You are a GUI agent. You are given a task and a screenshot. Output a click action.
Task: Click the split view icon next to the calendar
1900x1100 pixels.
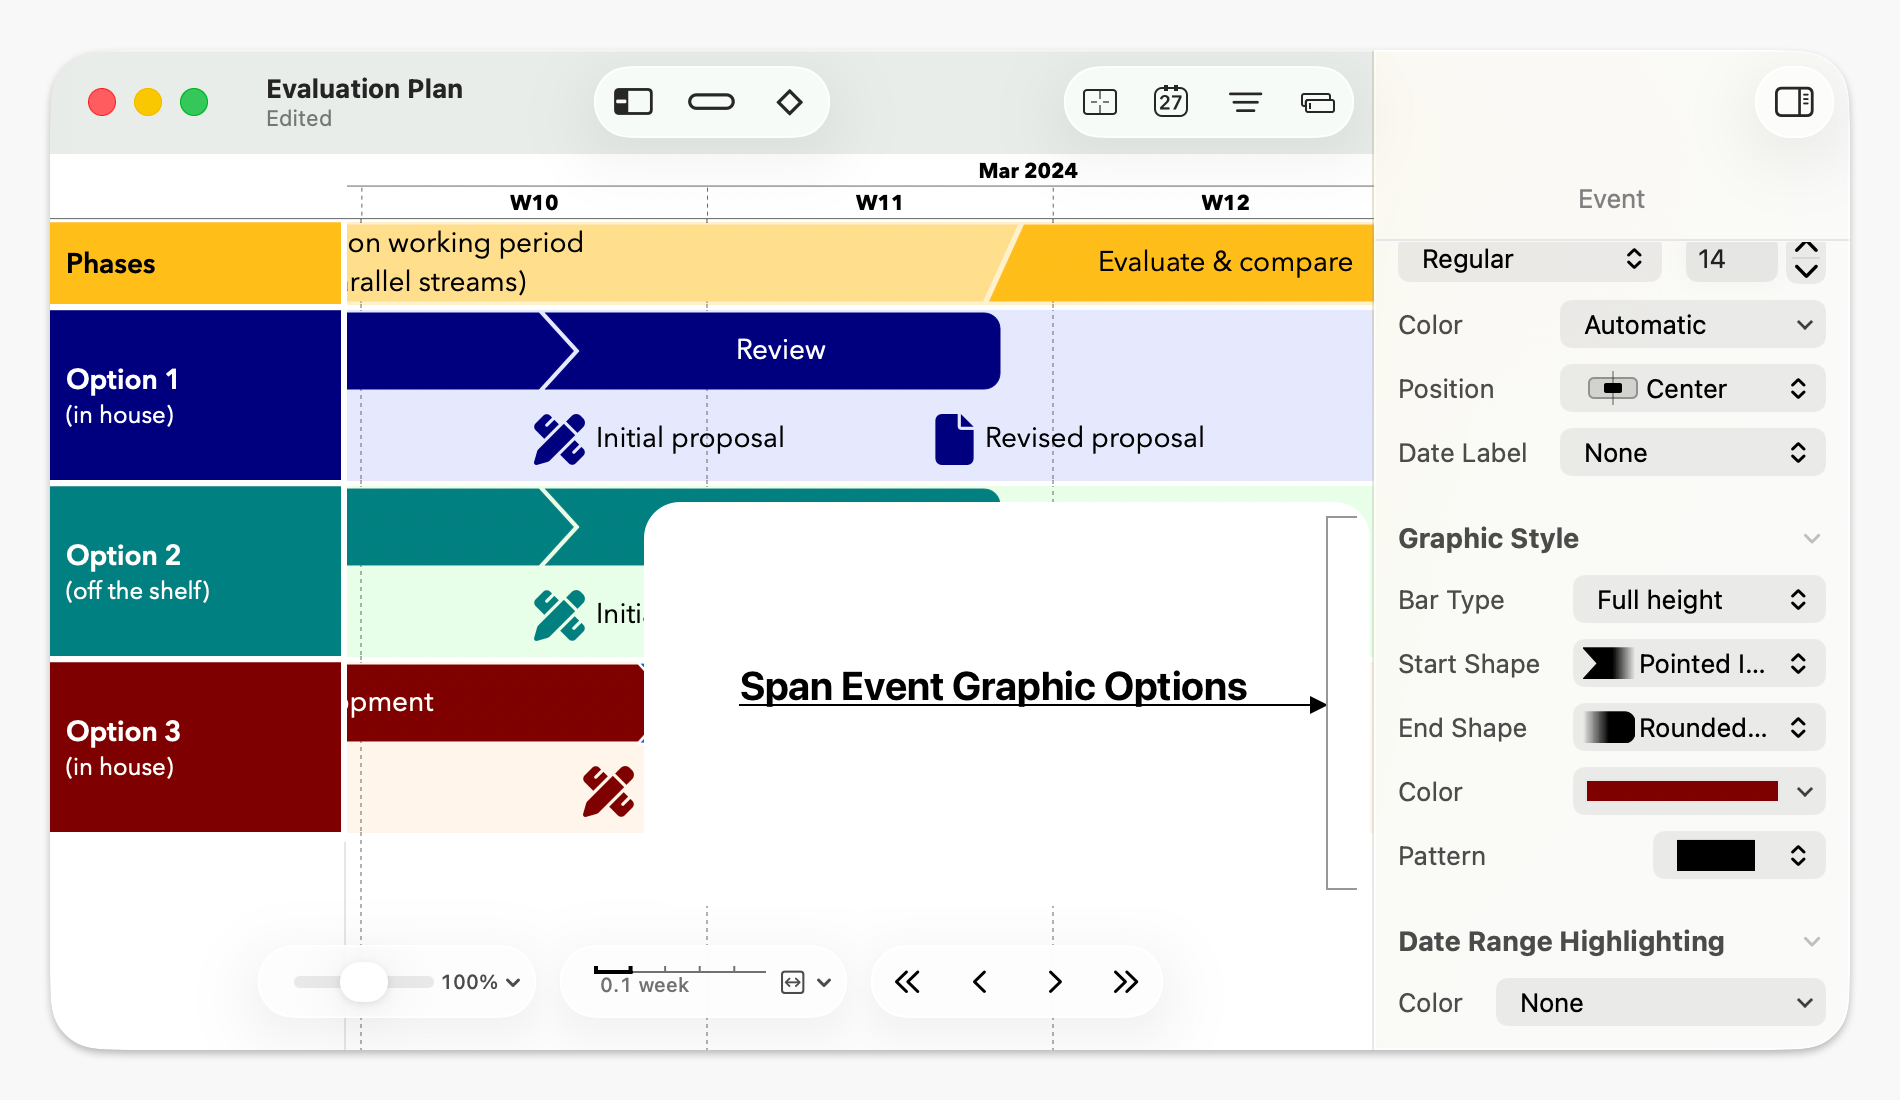click(x=1099, y=101)
